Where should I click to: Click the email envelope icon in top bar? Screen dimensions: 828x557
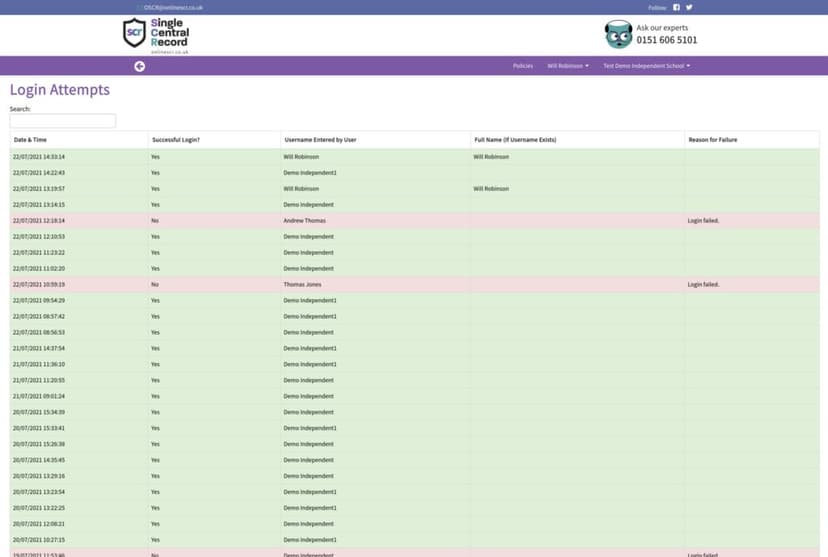tap(139, 7)
